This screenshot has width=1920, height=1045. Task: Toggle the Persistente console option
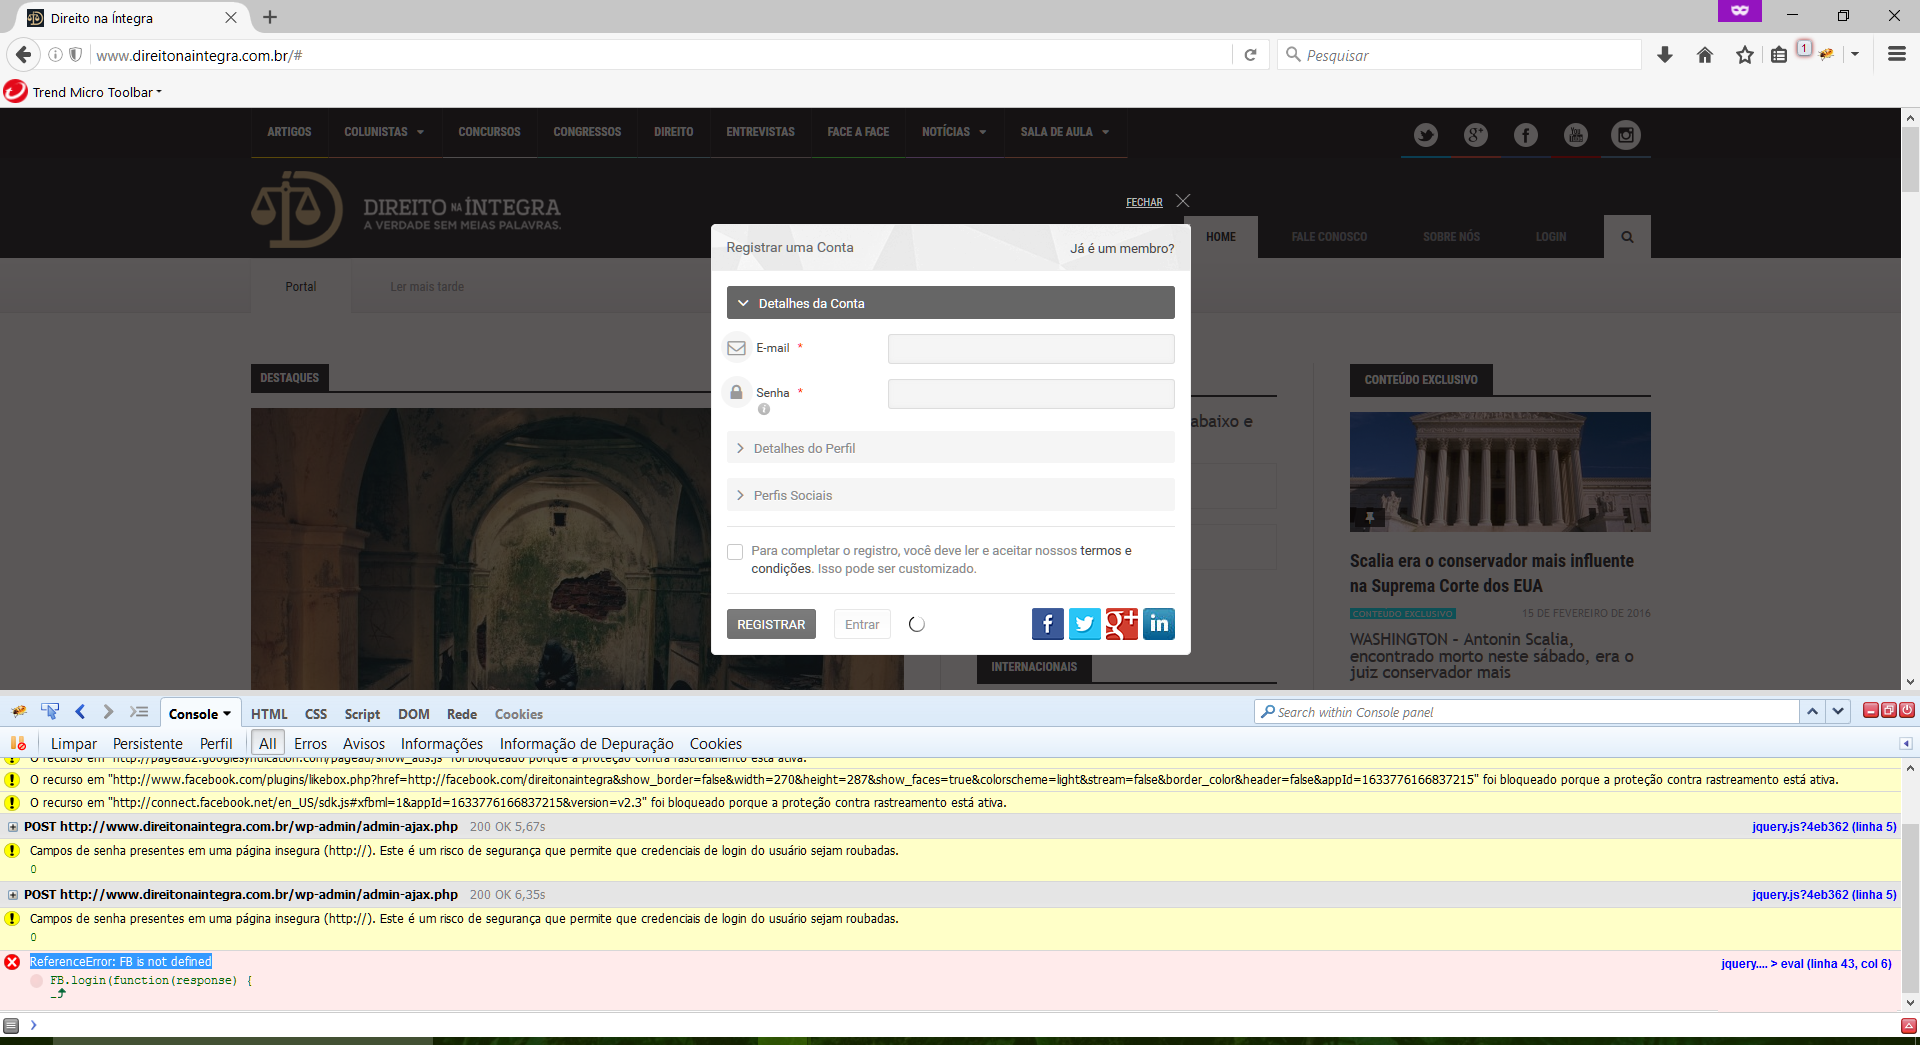(148, 744)
